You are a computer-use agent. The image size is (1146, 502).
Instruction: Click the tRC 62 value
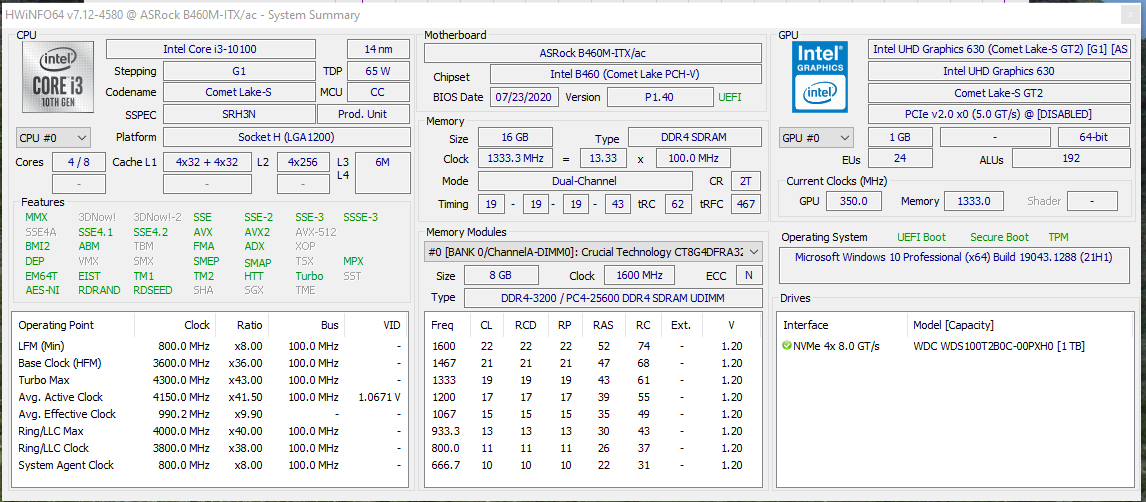[x=678, y=204]
